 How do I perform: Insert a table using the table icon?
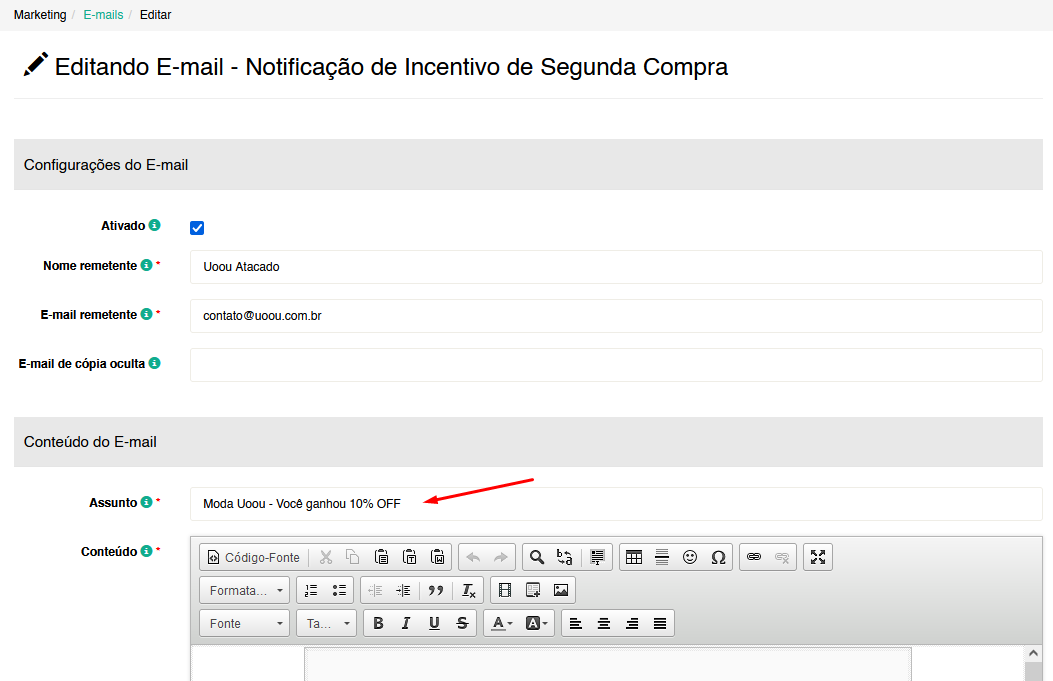tap(634, 557)
